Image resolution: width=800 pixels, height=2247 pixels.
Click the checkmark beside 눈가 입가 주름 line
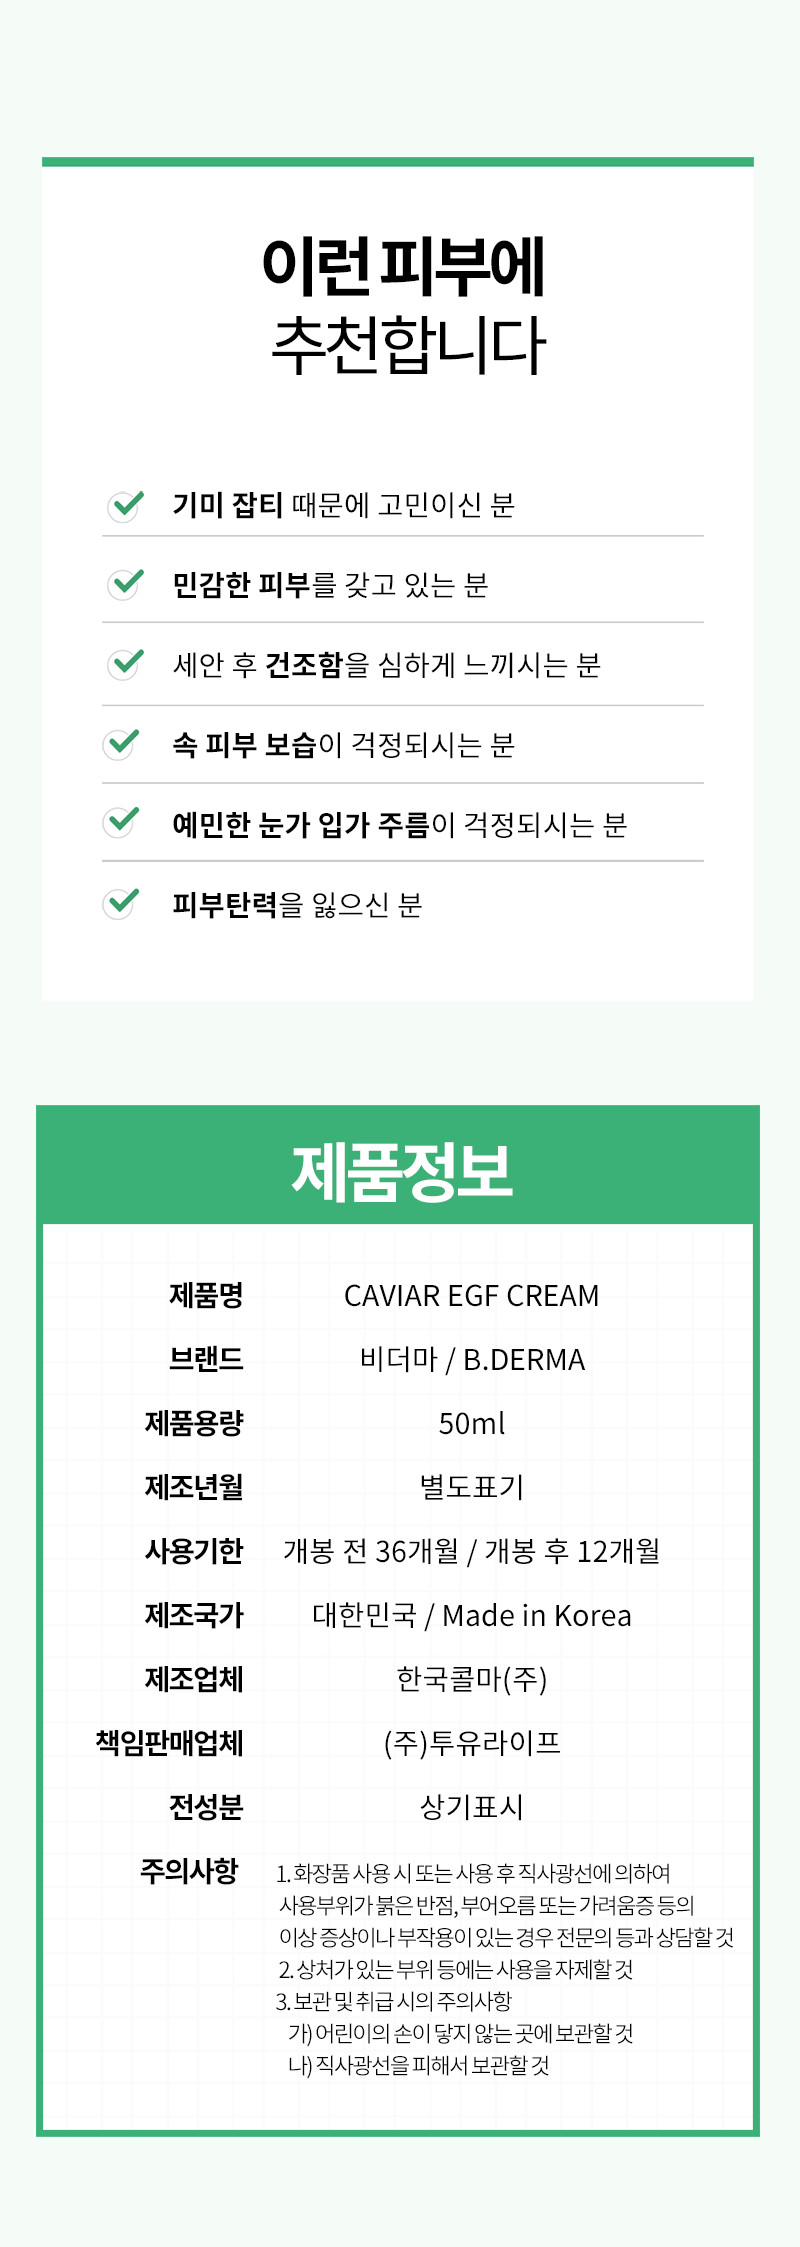pyautogui.click(x=121, y=822)
